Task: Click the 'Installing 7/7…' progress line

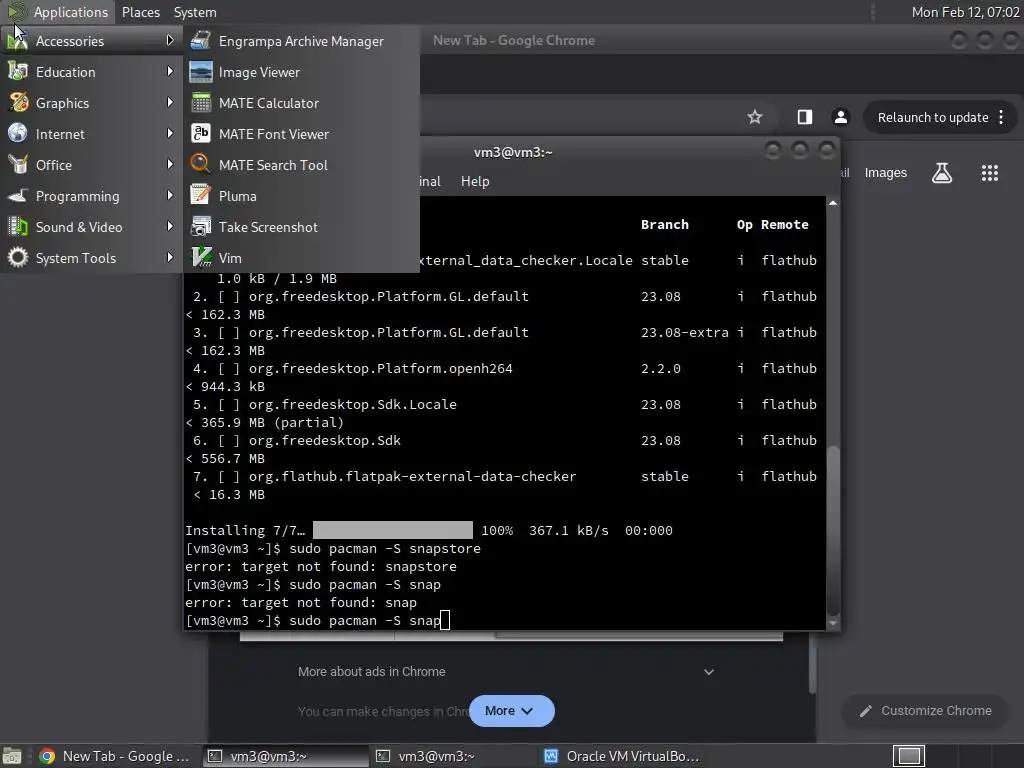Action: pos(428,530)
